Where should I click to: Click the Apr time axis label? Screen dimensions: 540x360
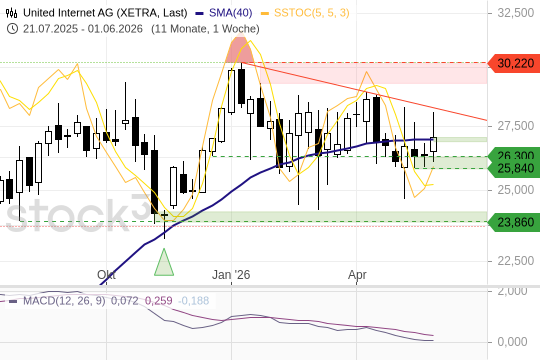(x=357, y=275)
